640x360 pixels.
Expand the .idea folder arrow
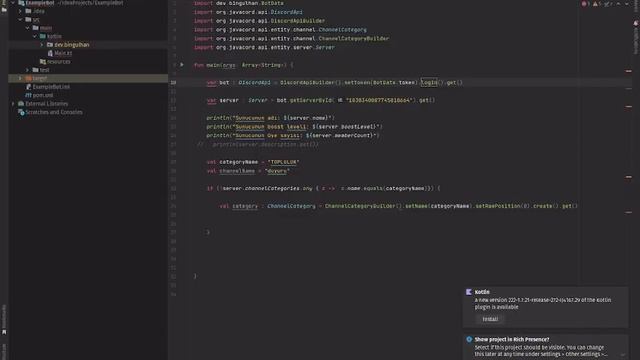(x=20, y=11)
